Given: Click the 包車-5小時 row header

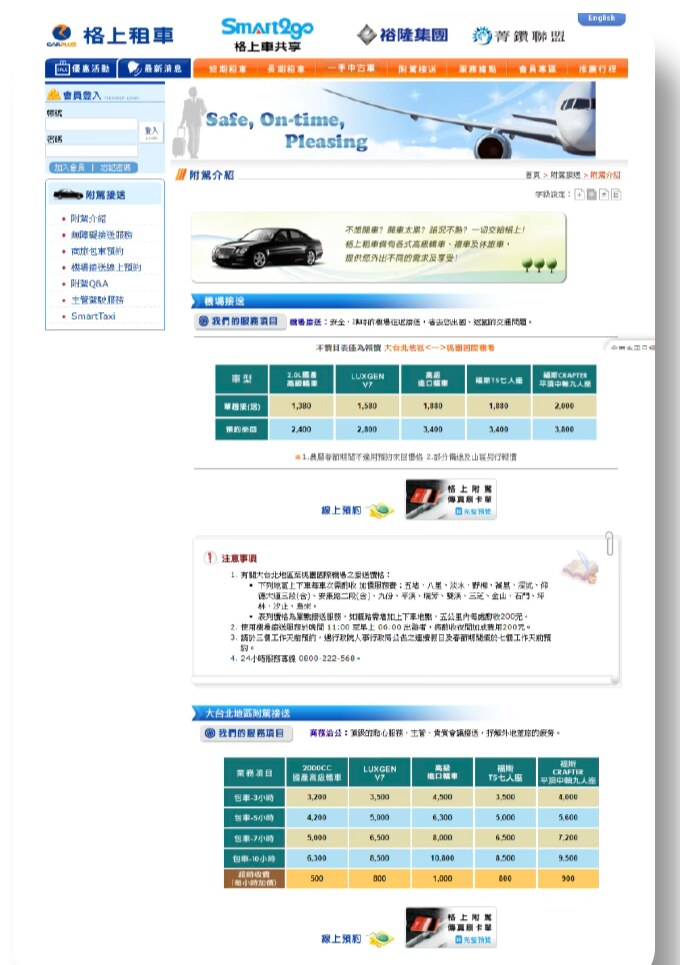Looking at the screenshot, I should point(254,817).
